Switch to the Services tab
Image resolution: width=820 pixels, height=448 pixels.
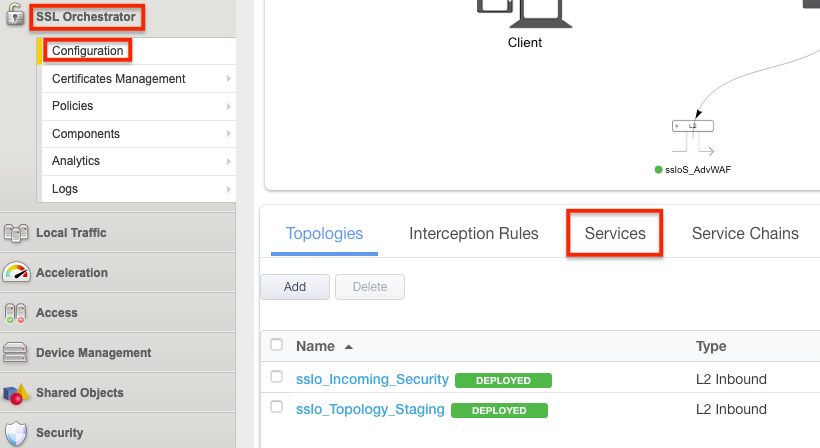tap(615, 233)
